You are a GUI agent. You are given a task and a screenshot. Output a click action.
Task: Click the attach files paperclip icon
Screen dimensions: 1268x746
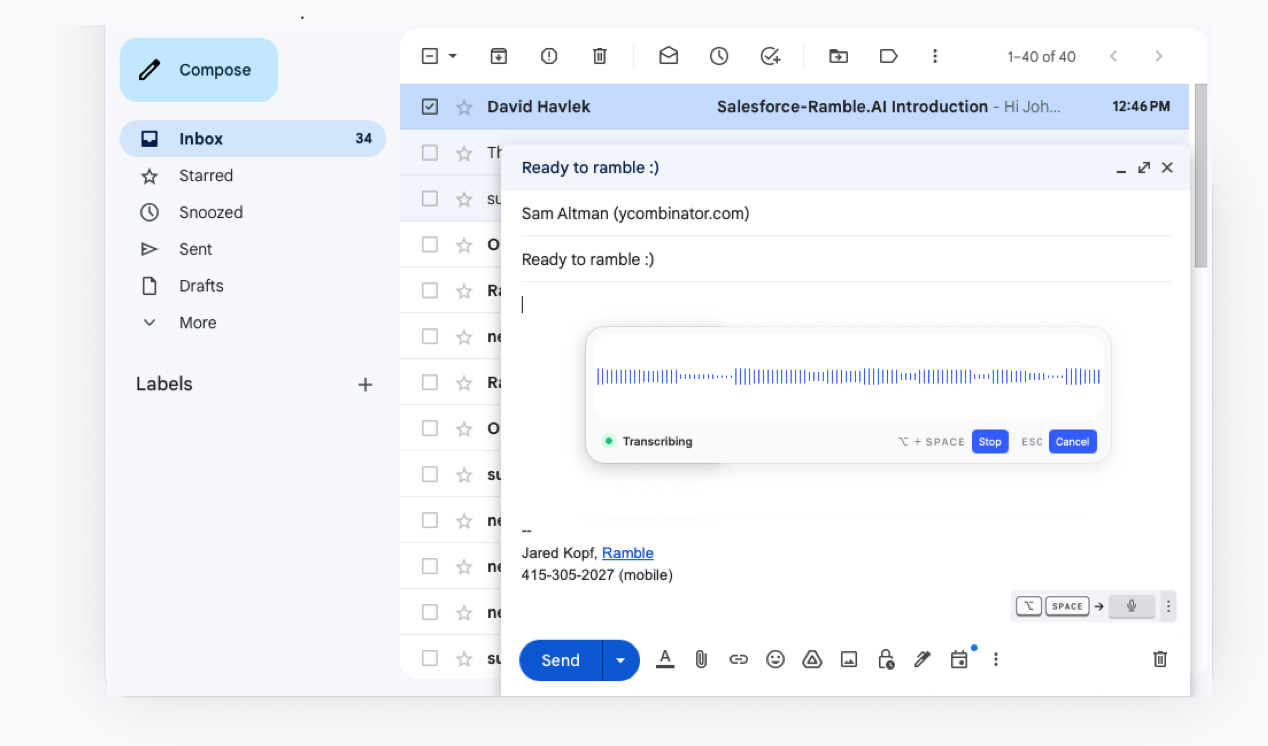701,659
